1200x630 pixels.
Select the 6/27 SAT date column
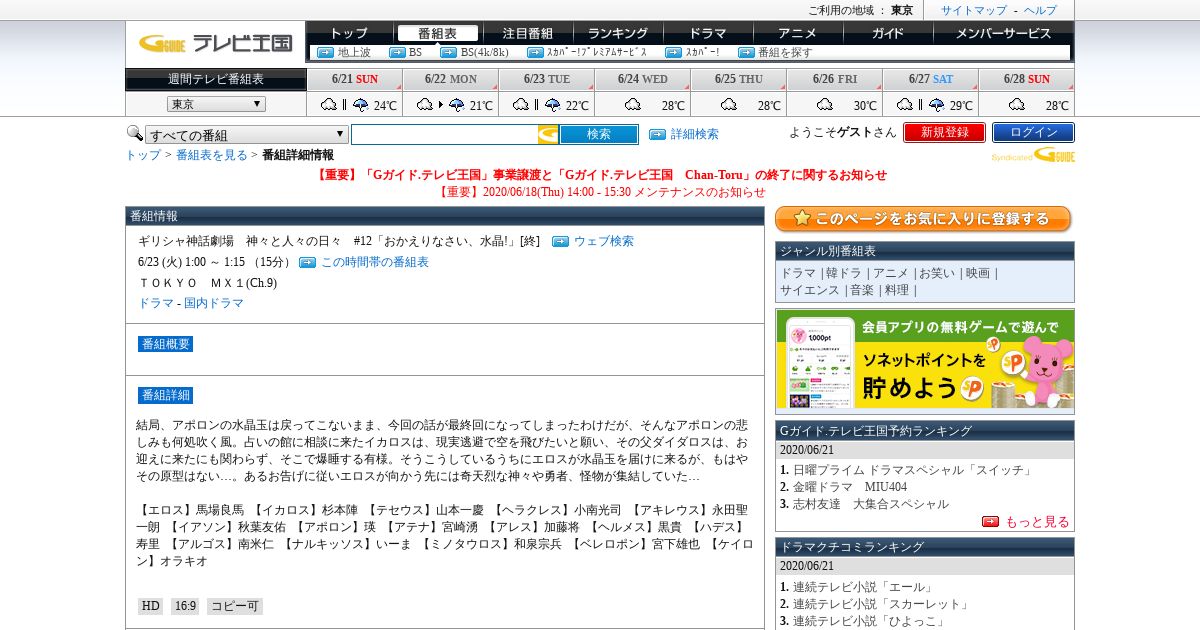tap(931, 79)
